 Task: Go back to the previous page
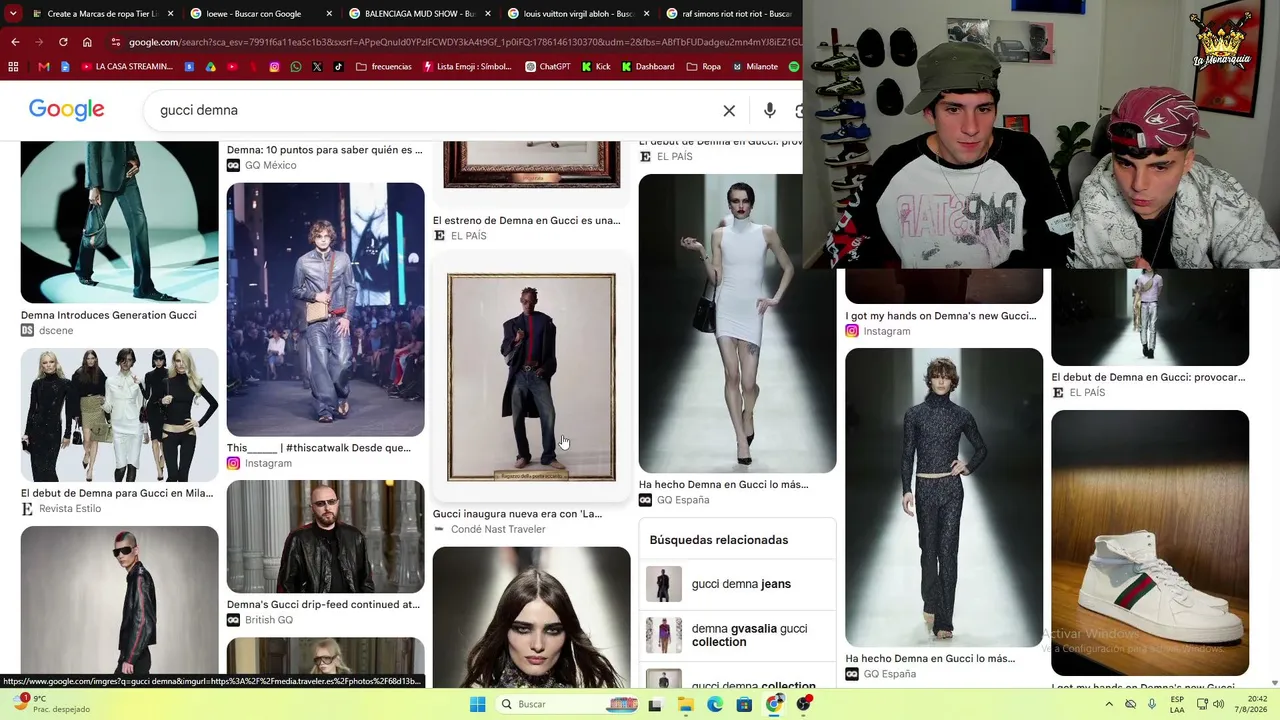(15, 42)
